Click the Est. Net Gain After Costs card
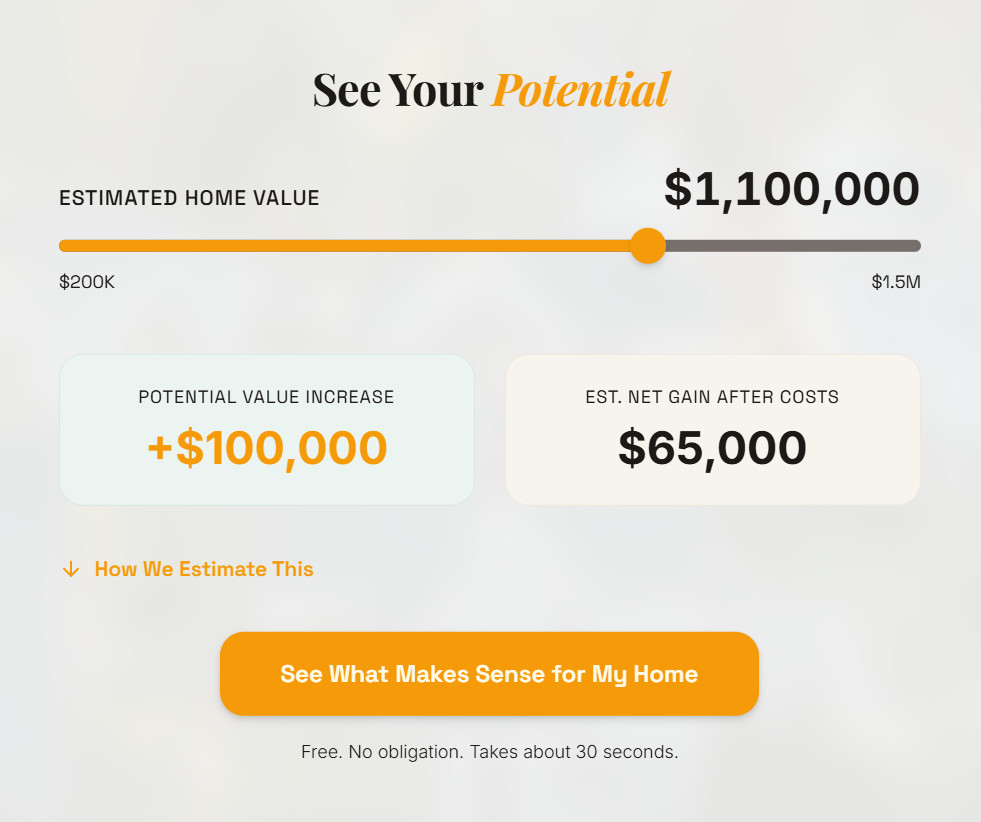This screenshot has height=822, width=981. tap(712, 429)
